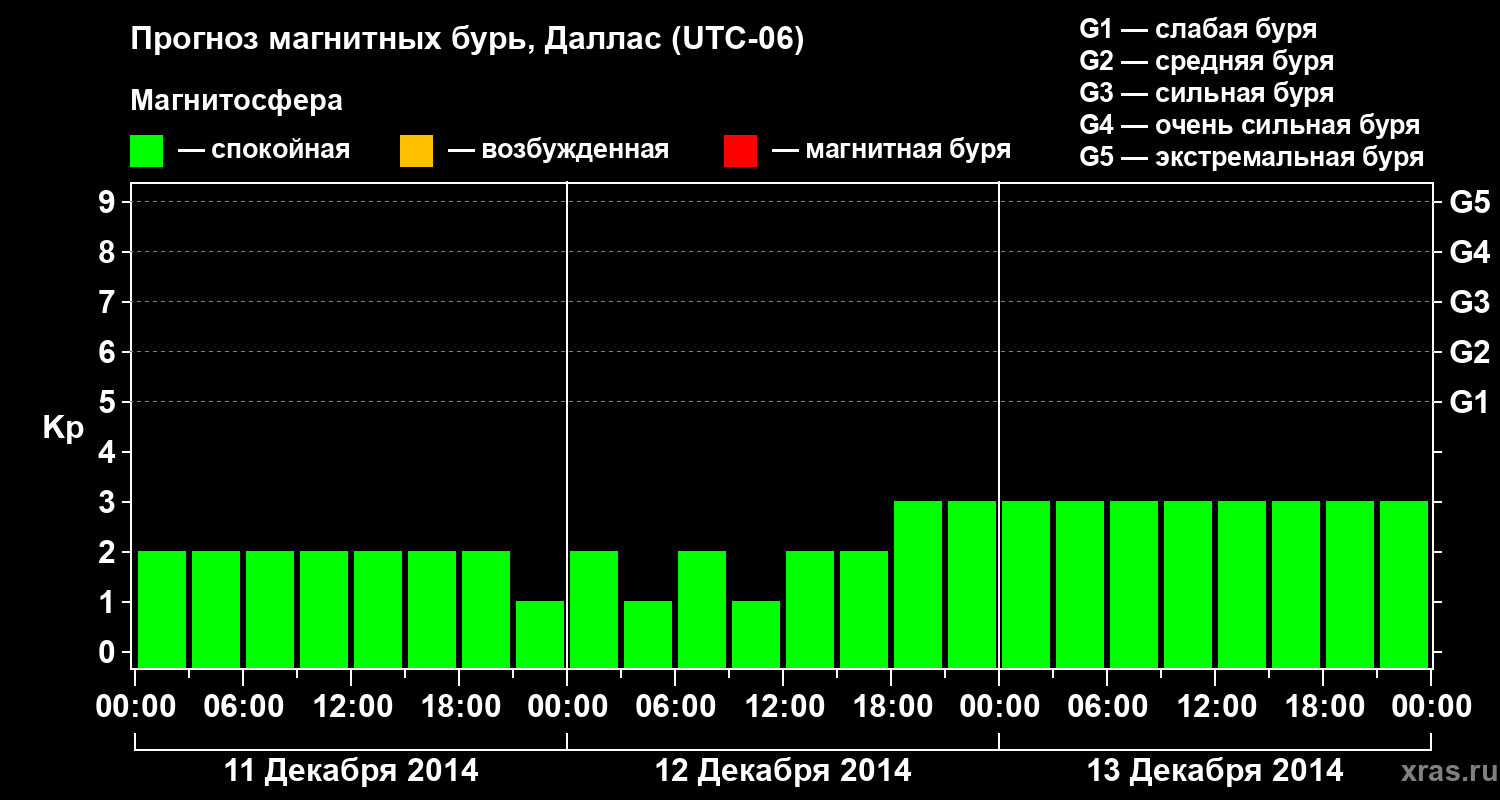
Task: Select the 'G2 — средняя буря' legend line
Action: (1207, 61)
